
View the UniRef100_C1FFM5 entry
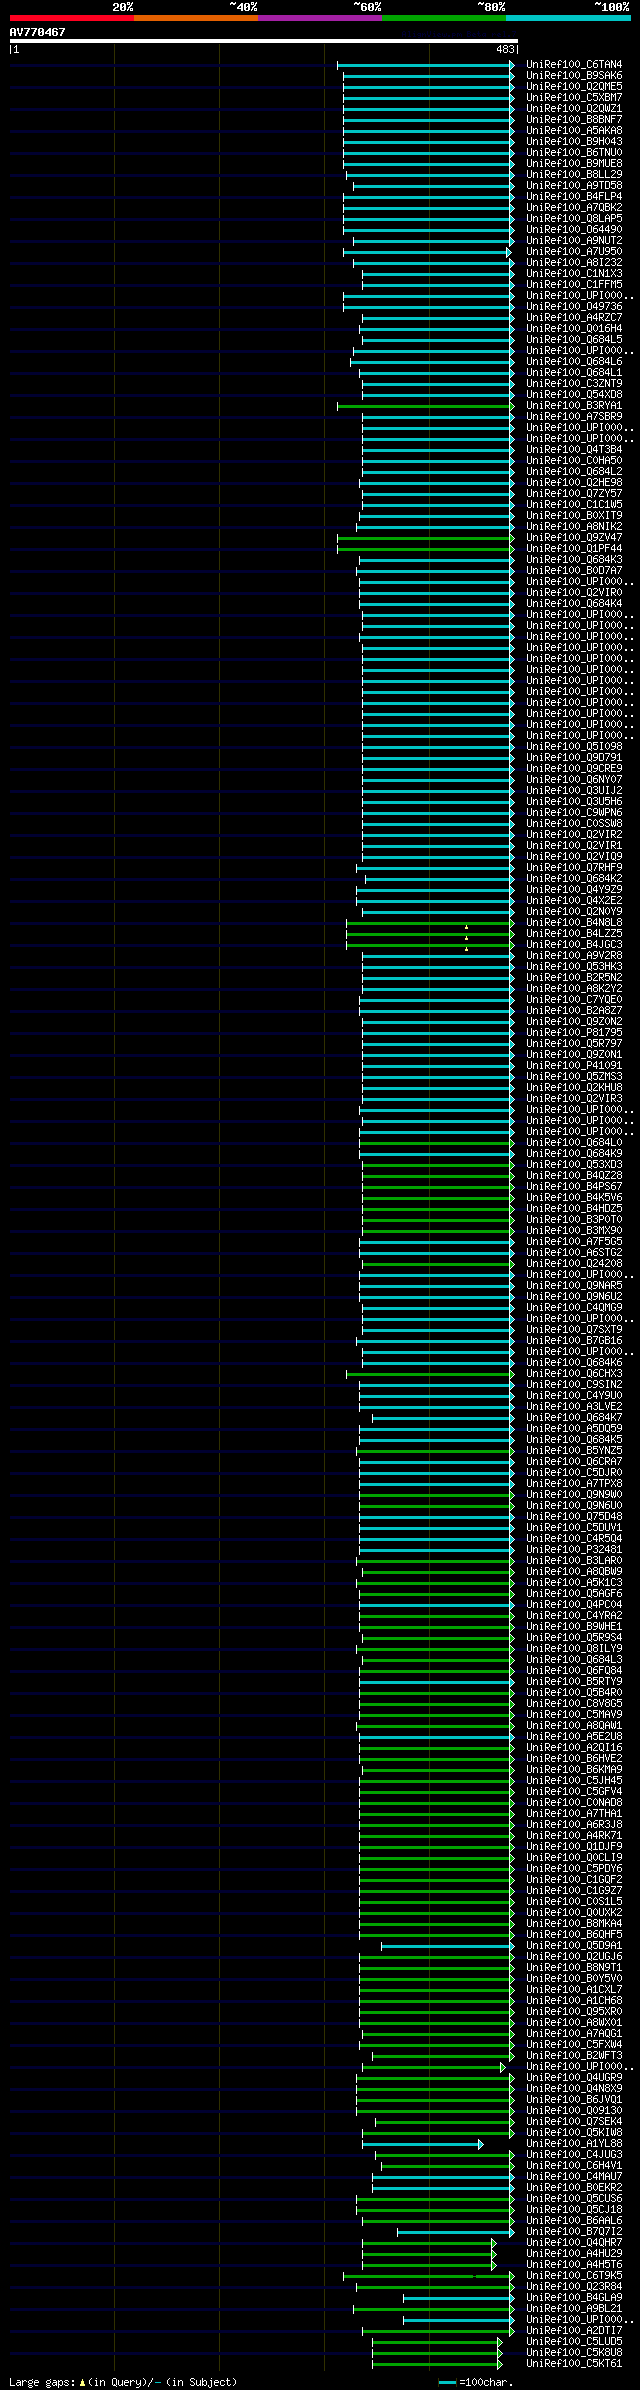pos(574,285)
